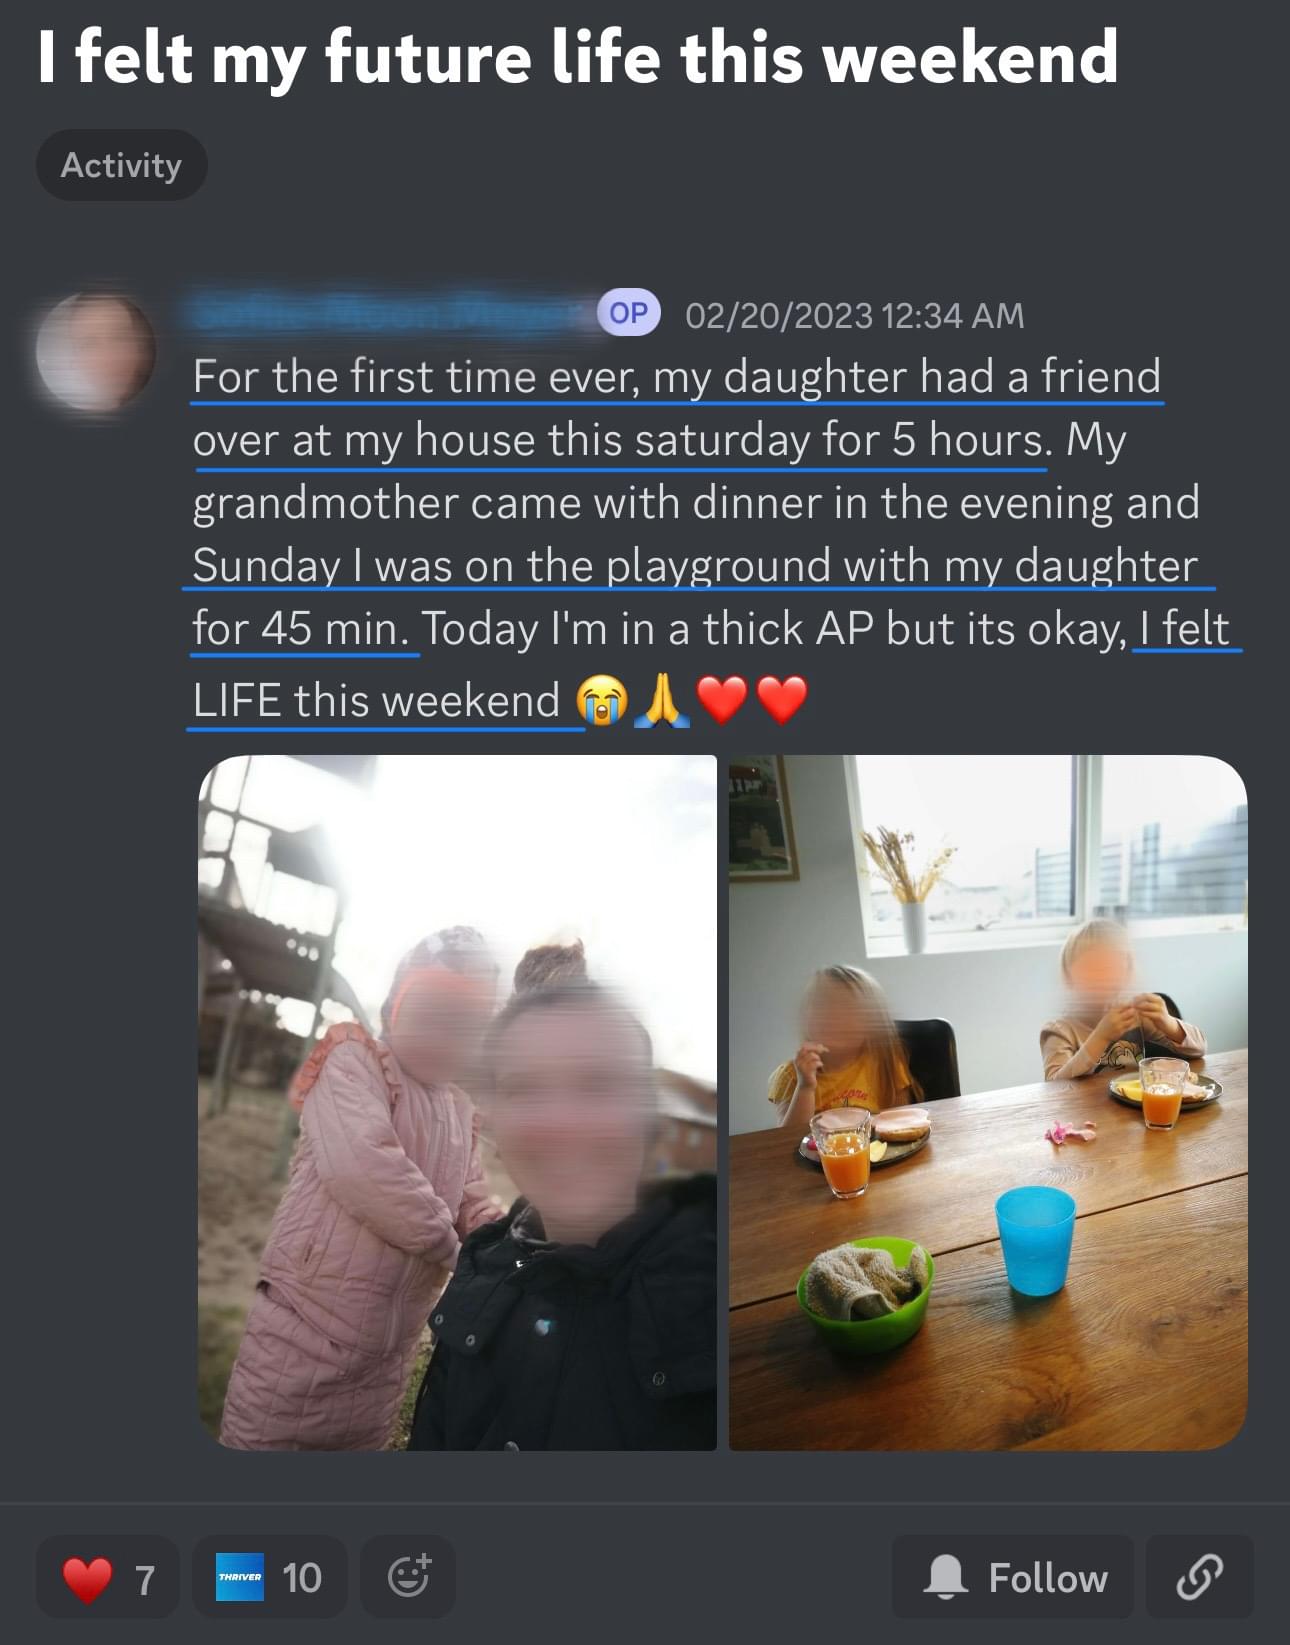
Task: Select the Activity tag
Action: (121, 165)
